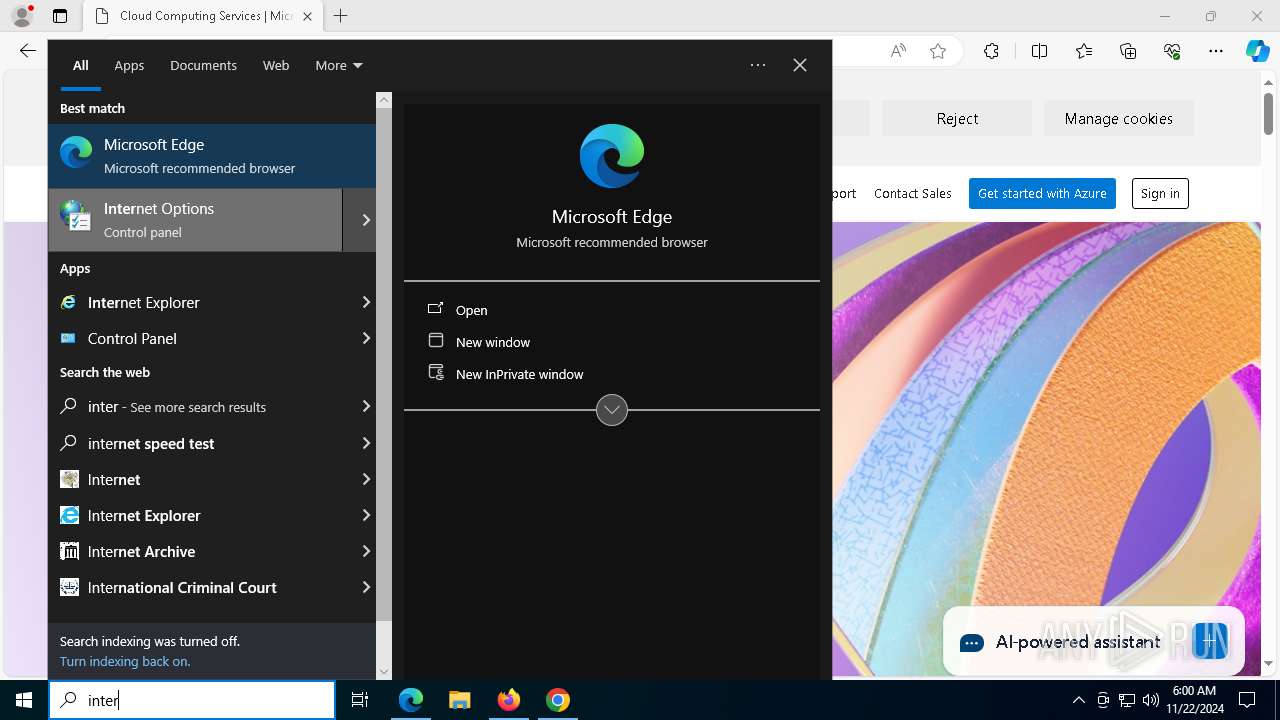Switch to Documents search tab

point(203,65)
